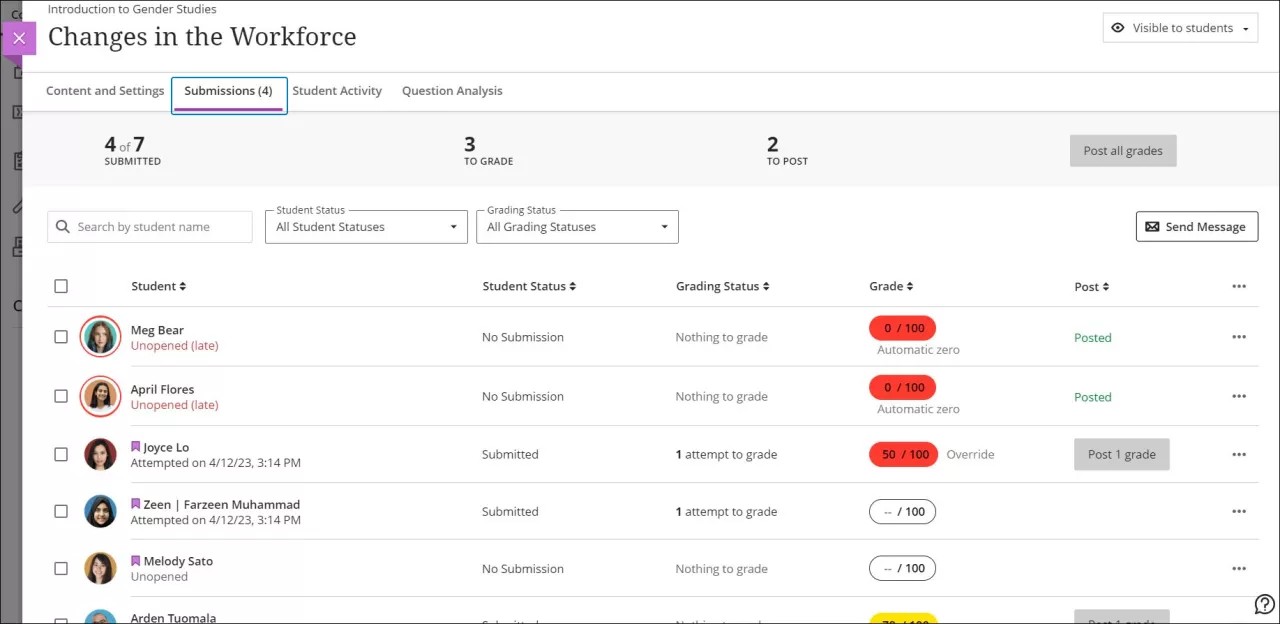Click the accommodation flag beside Joyce Lo
Screen dimensions: 1280x624
tap(136, 447)
